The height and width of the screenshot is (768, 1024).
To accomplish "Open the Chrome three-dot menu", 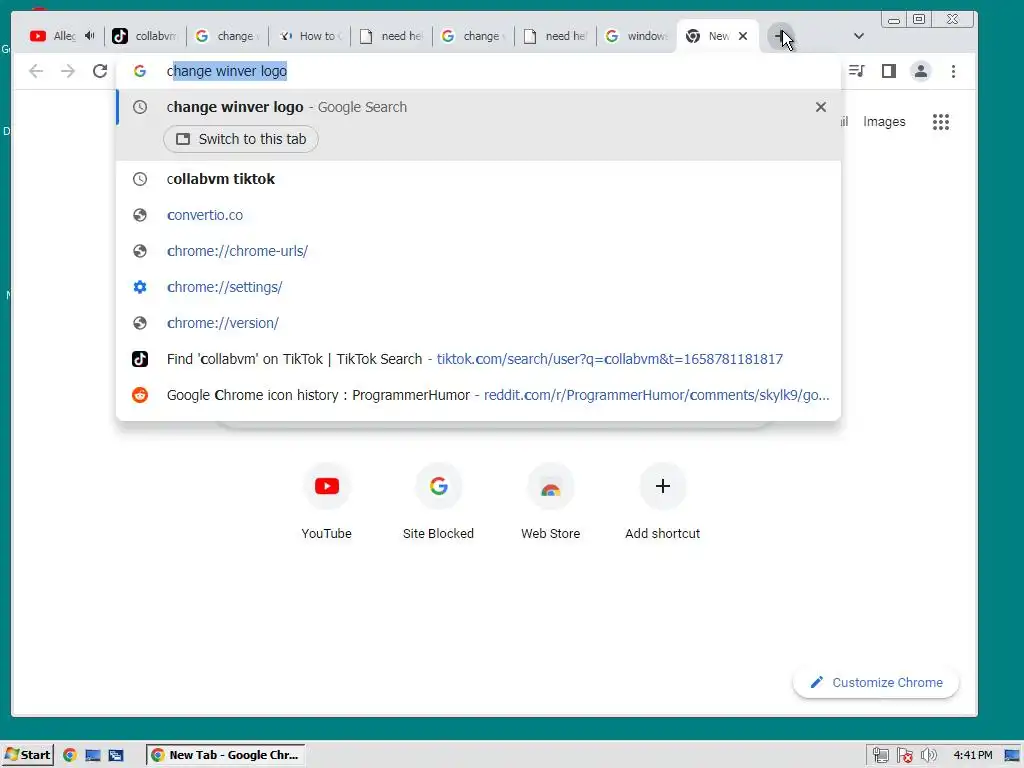I will pyautogui.click(x=953, y=71).
